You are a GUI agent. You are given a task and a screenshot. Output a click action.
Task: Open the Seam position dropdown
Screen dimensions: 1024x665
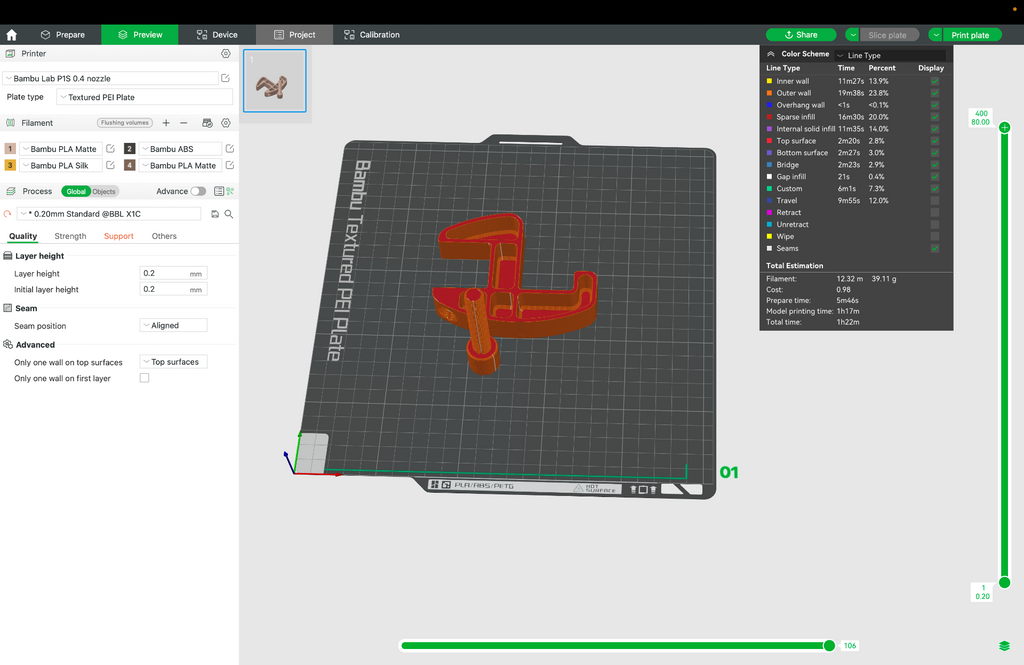(174, 325)
